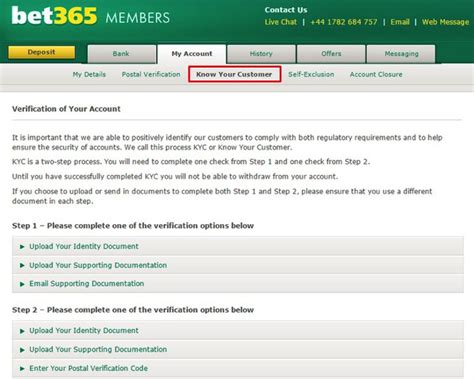Expand Step 2 Upload Your Supporting Documentation
The width and height of the screenshot is (474, 379).
(x=238, y=349)
